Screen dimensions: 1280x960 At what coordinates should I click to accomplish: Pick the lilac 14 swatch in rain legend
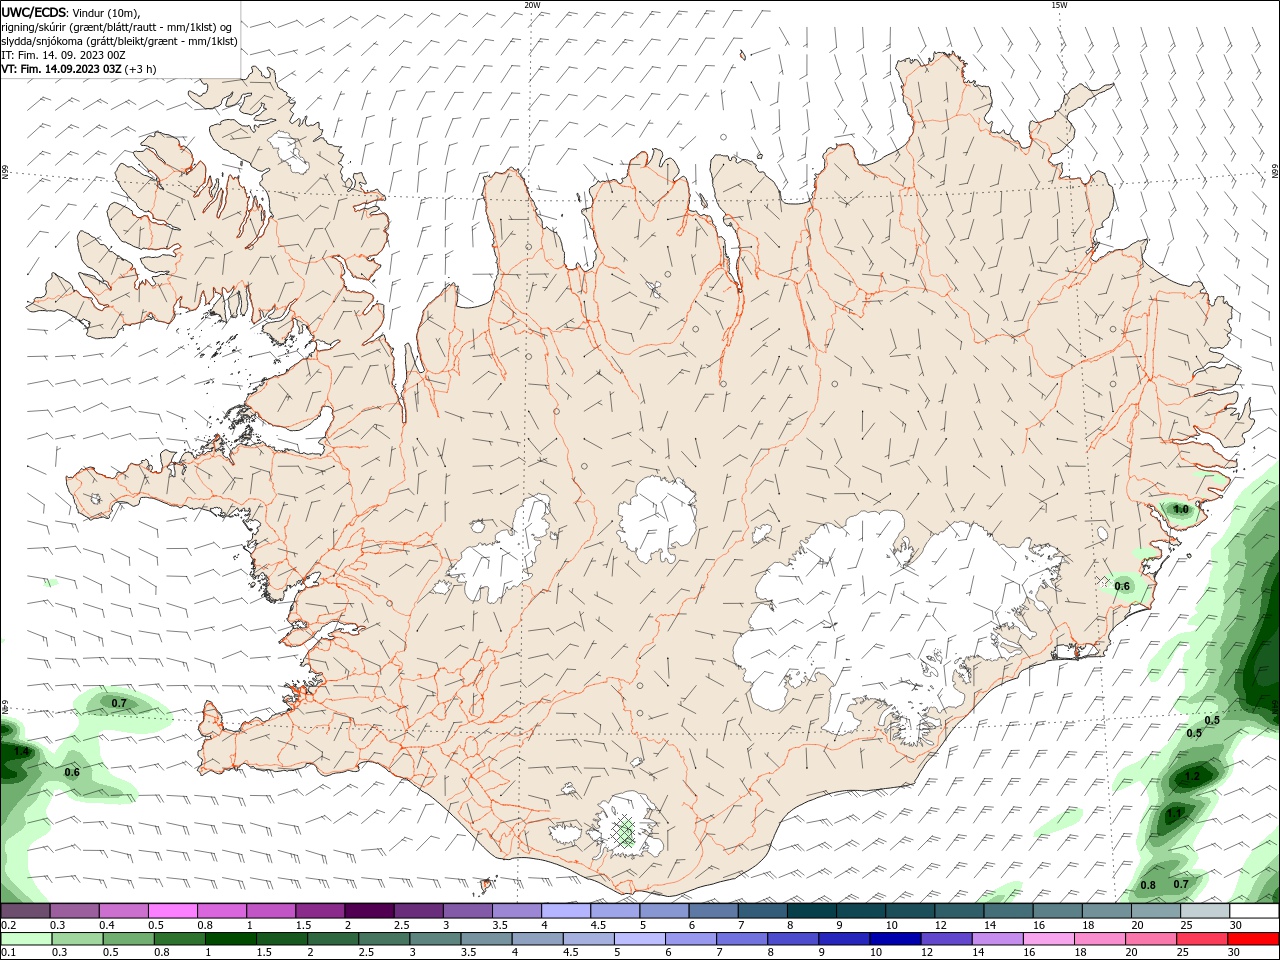pyautogui.click(x=998, y=939)
